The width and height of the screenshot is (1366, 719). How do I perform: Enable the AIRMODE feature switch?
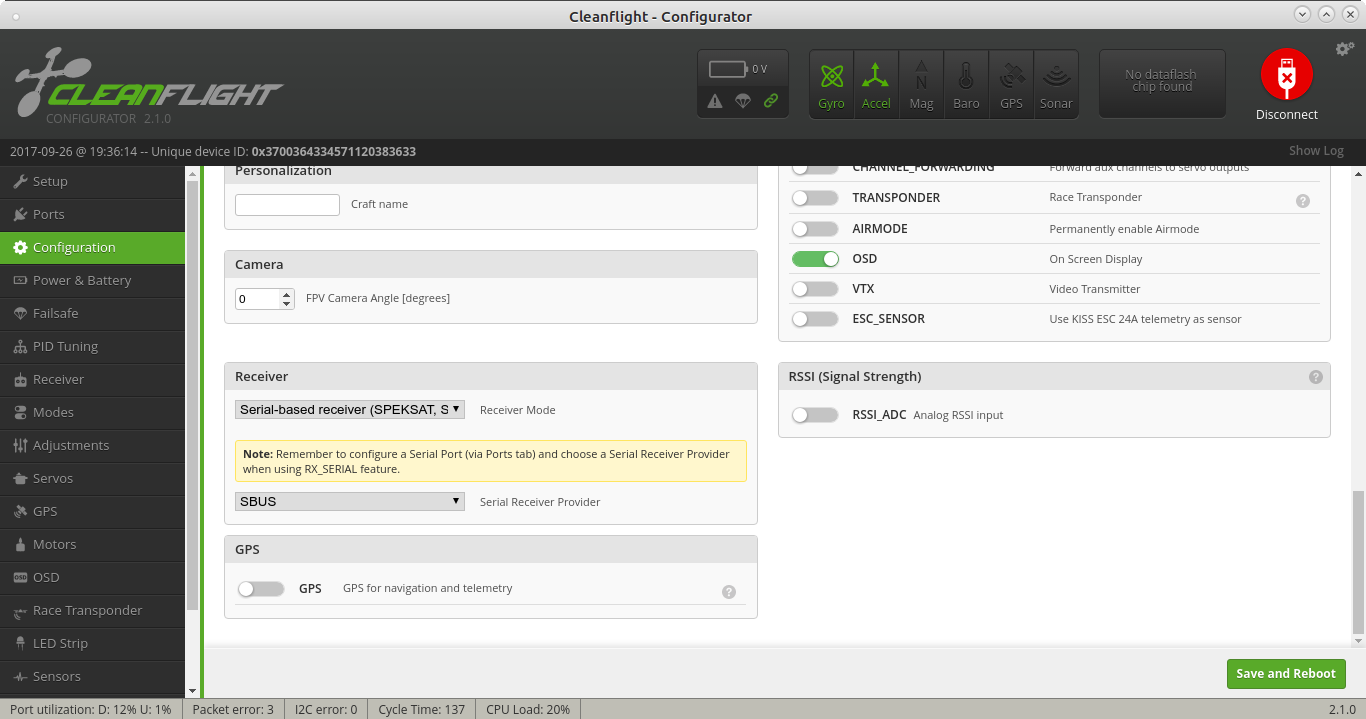pyautogui.click(x=815, y=229)
